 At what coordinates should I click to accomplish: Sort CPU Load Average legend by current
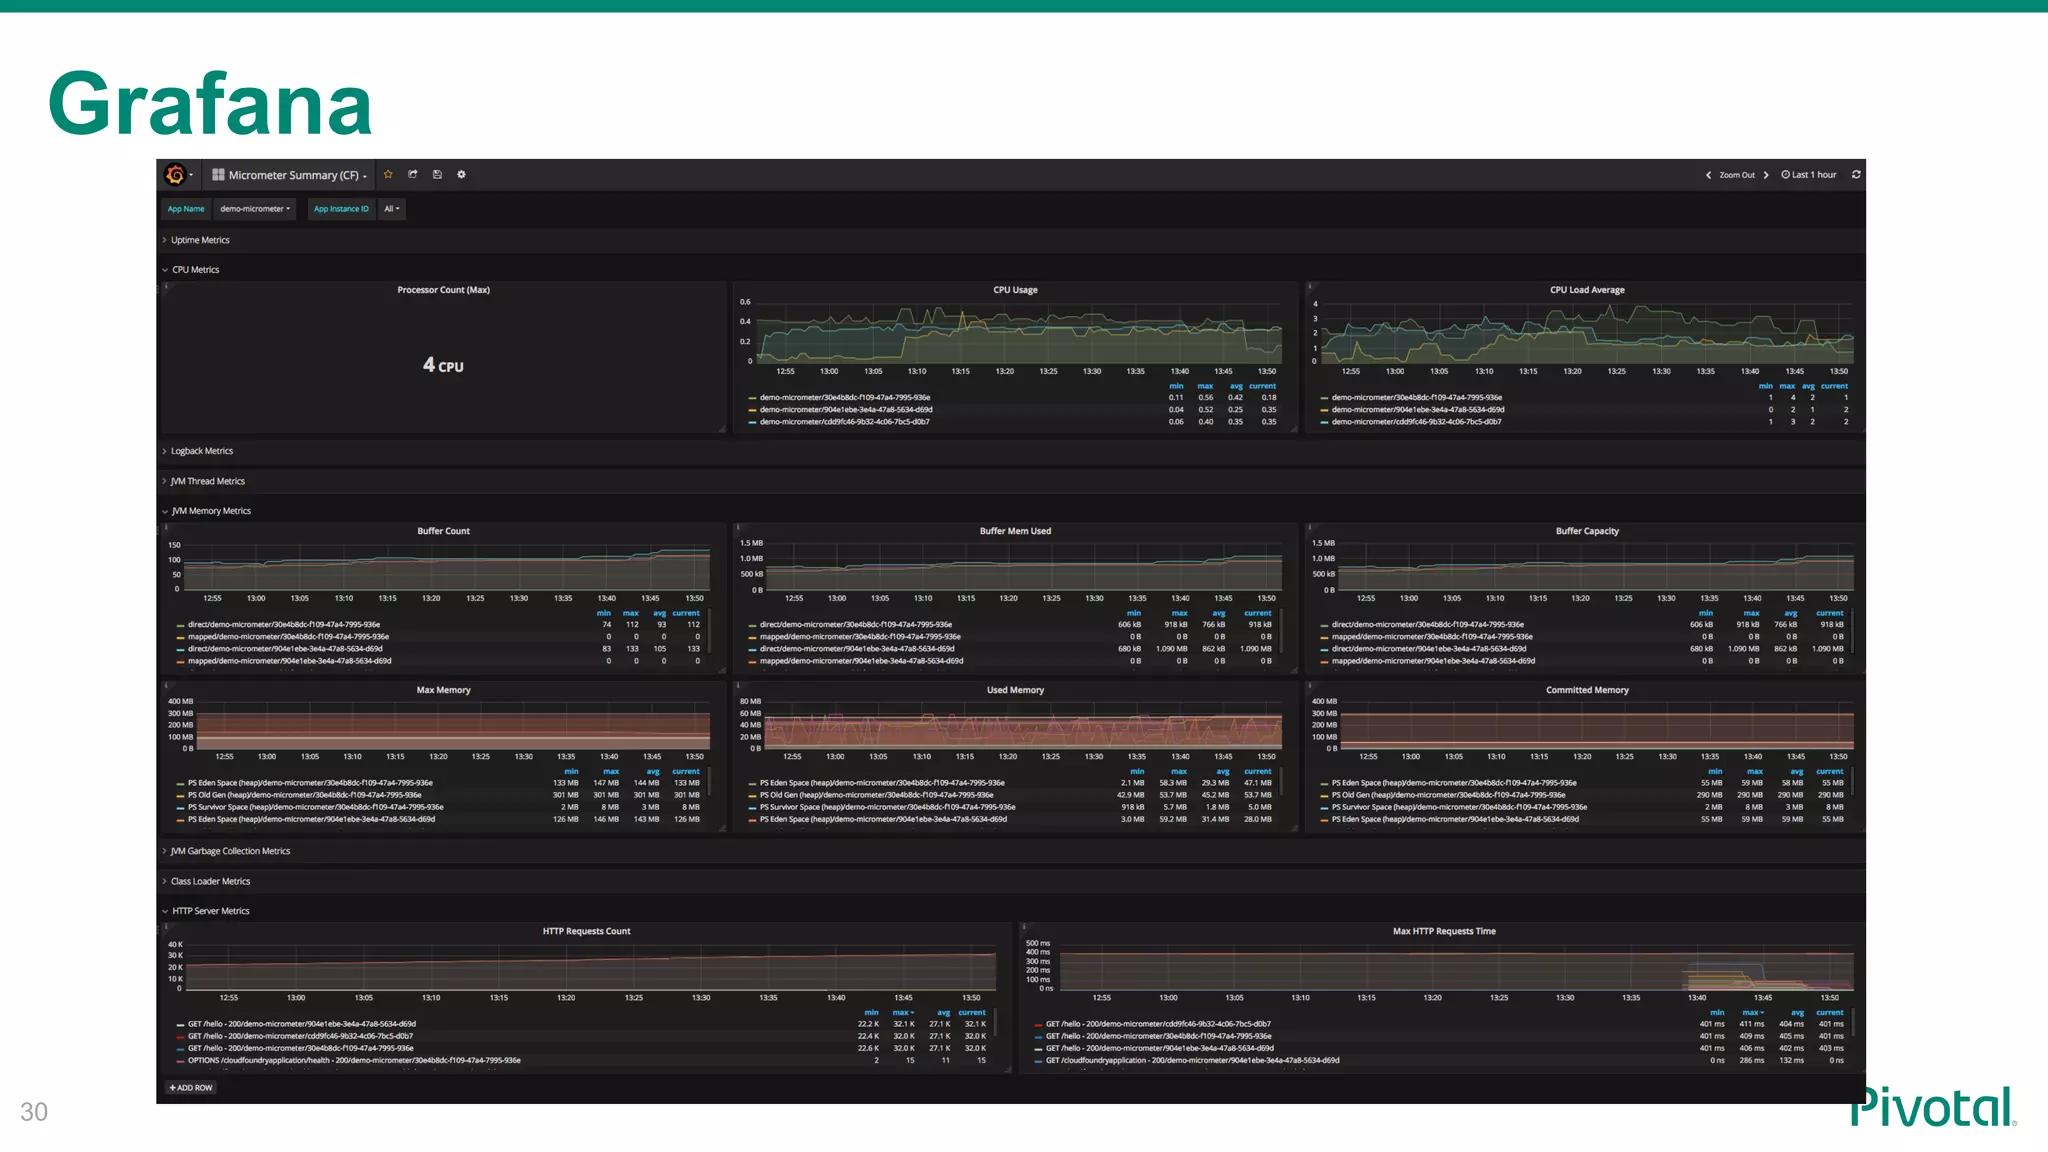[1834, 386]
